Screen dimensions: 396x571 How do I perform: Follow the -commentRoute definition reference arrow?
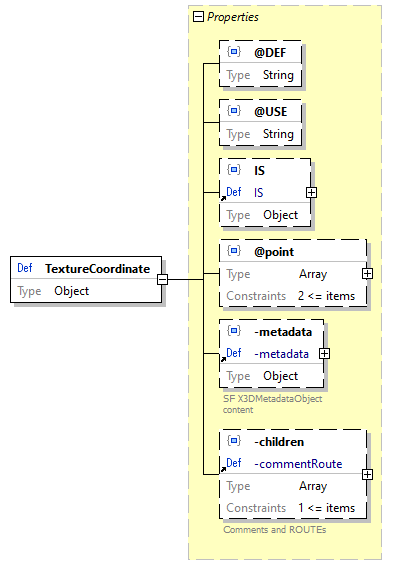(223, 469)
